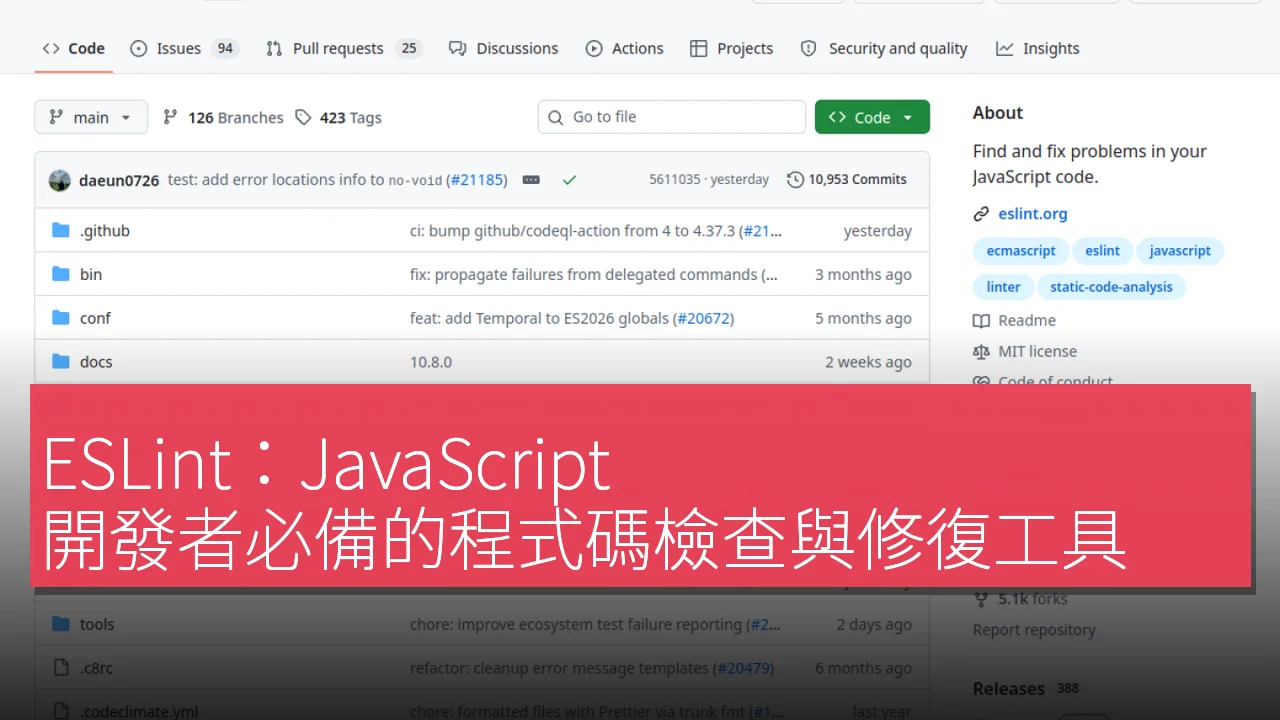Image resolution: width=1280 pixels, height=720 pixels.
Task: Open the Code tab
Action: [x=73, y=48]
